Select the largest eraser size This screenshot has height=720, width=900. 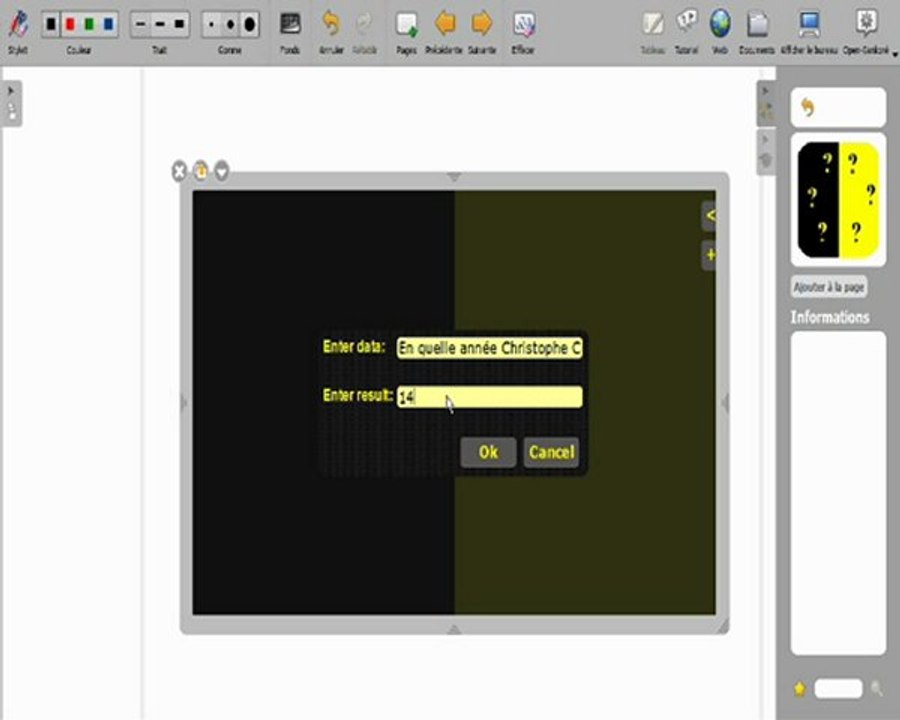tap(249, 24)
